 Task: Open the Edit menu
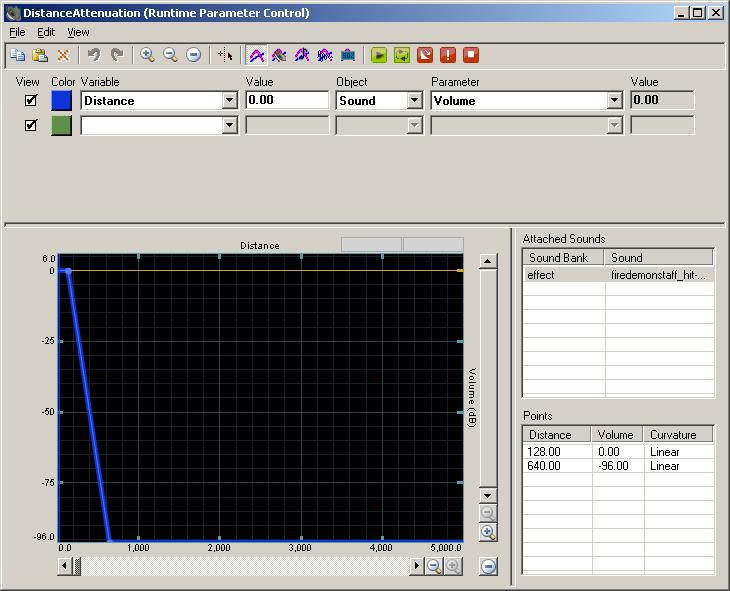click(46, 32)
